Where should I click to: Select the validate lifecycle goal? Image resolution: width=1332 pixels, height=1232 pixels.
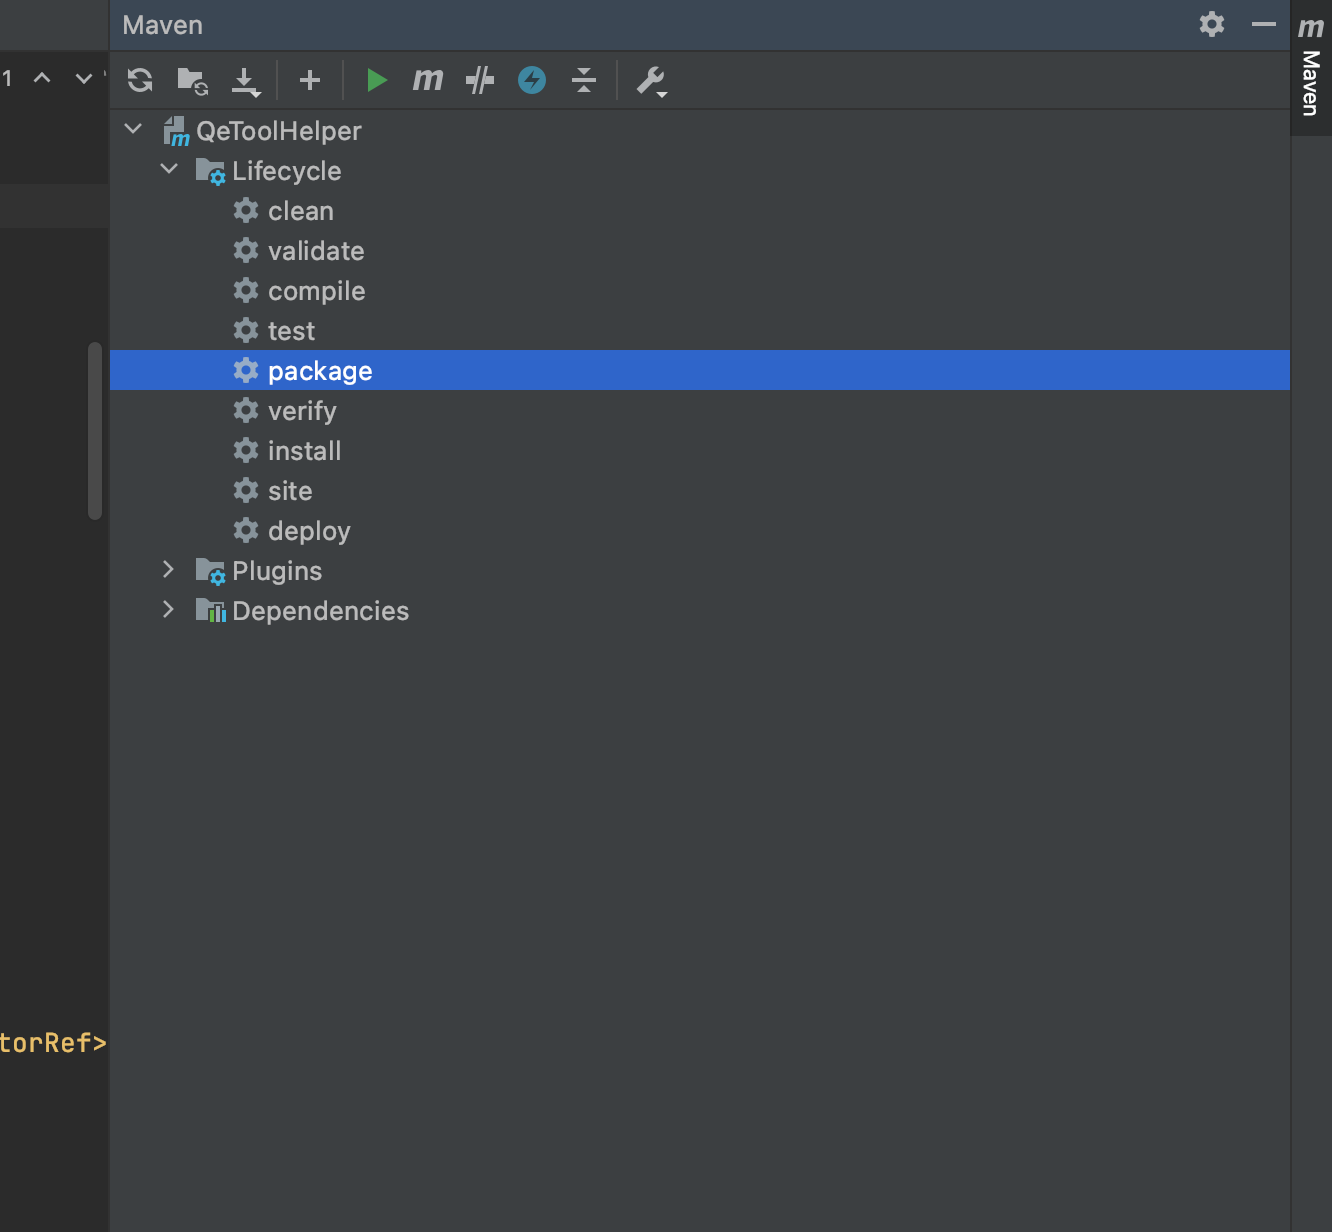pyautogui.click(x=700, y=251)
